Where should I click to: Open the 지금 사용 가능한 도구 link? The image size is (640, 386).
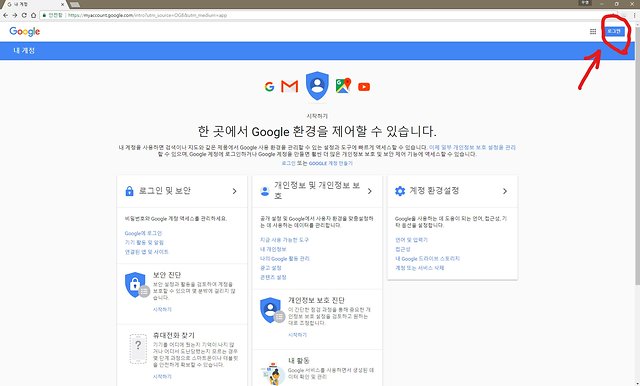pyautogui.click(x=284, y=240)
